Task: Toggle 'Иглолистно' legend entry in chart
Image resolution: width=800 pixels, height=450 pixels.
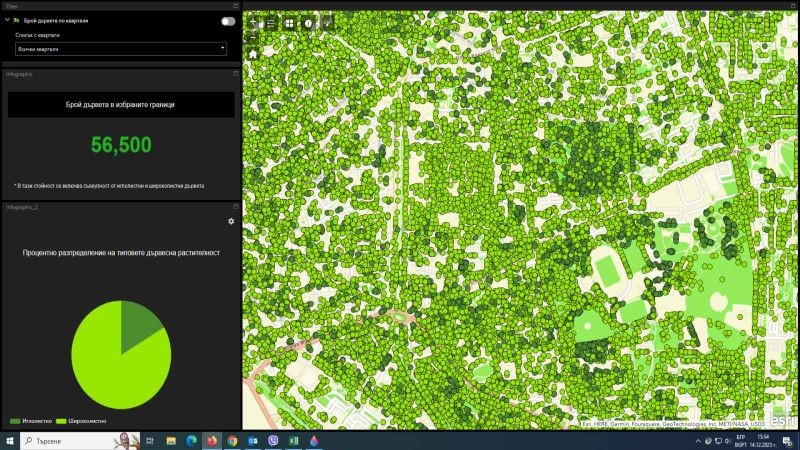Action: tap(30, 421)
